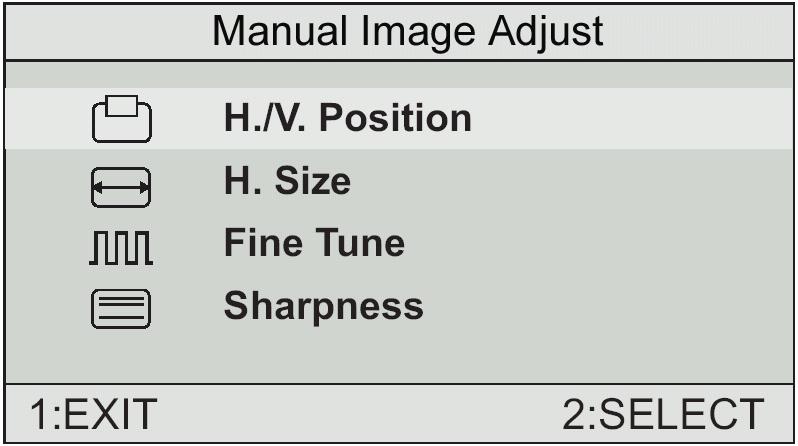This screenshot has width=798, height=446.
Task: Choose the Fine Tune square-wave icon
Action: 121,248
